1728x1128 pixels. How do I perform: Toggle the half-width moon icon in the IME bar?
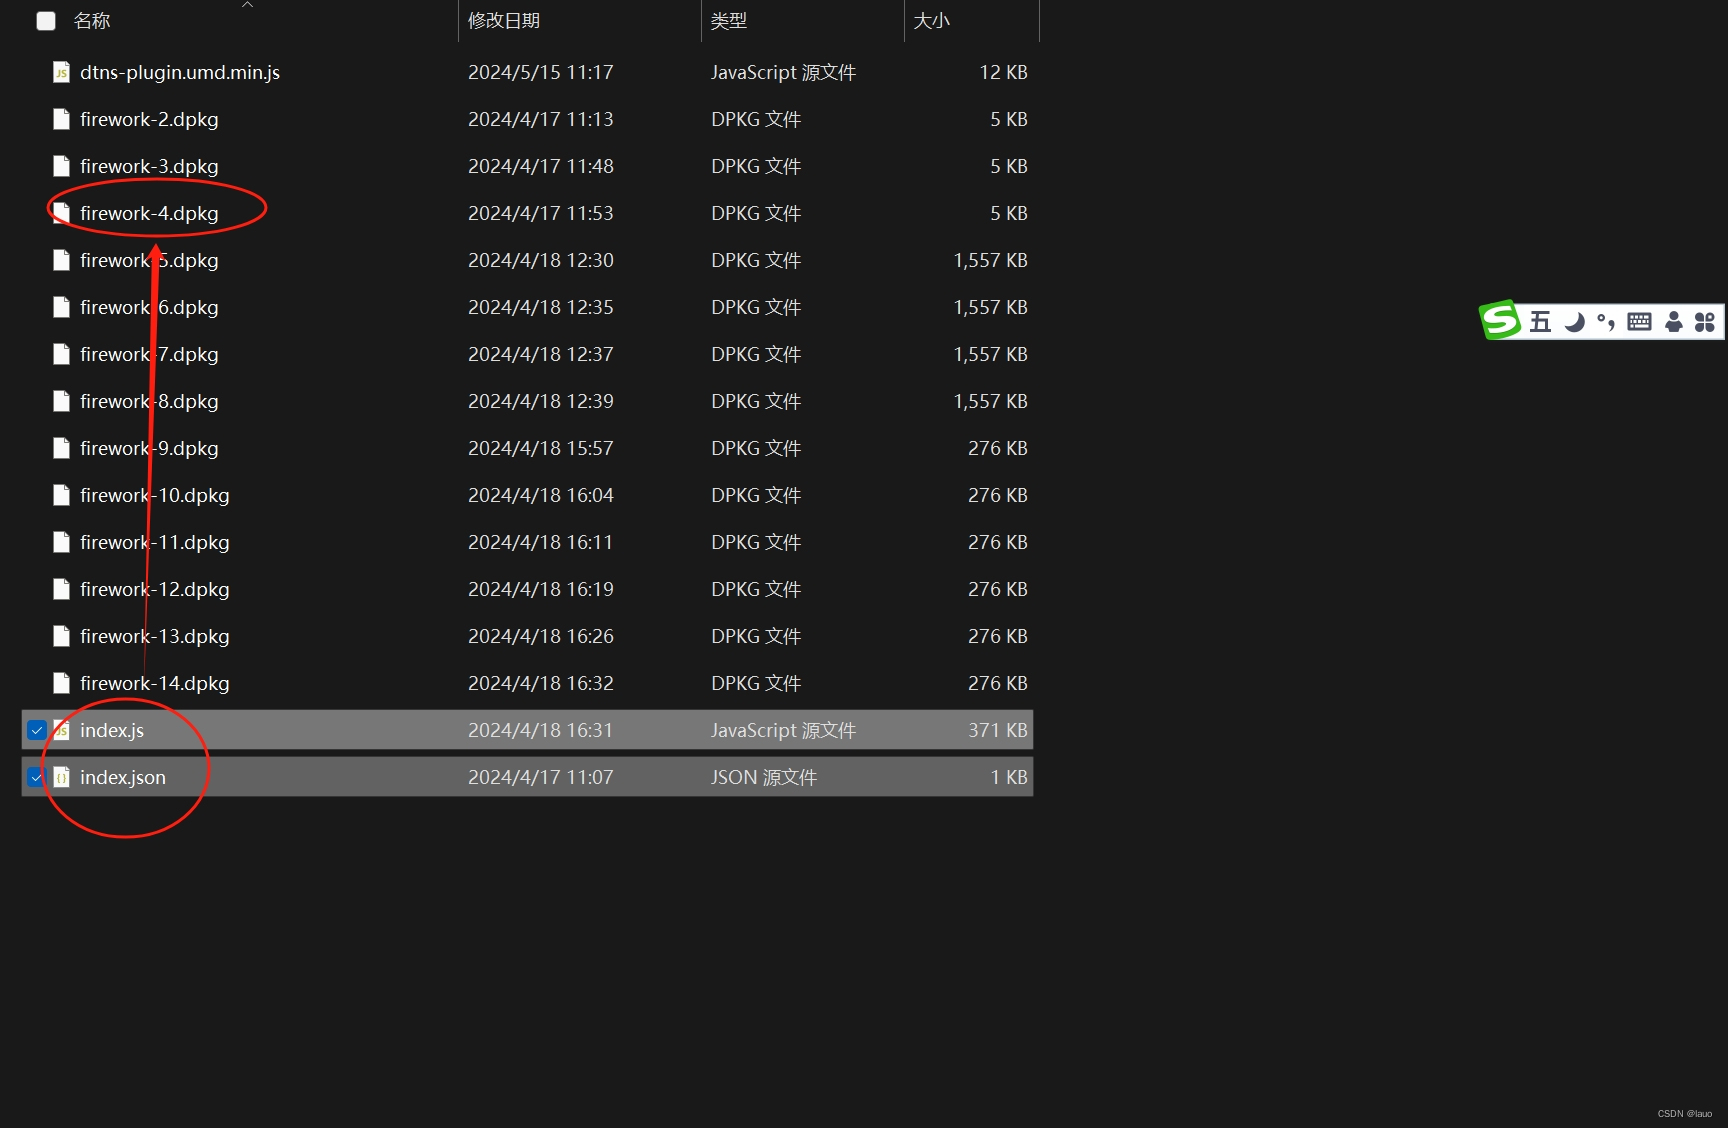click(x=1574, y=321)
